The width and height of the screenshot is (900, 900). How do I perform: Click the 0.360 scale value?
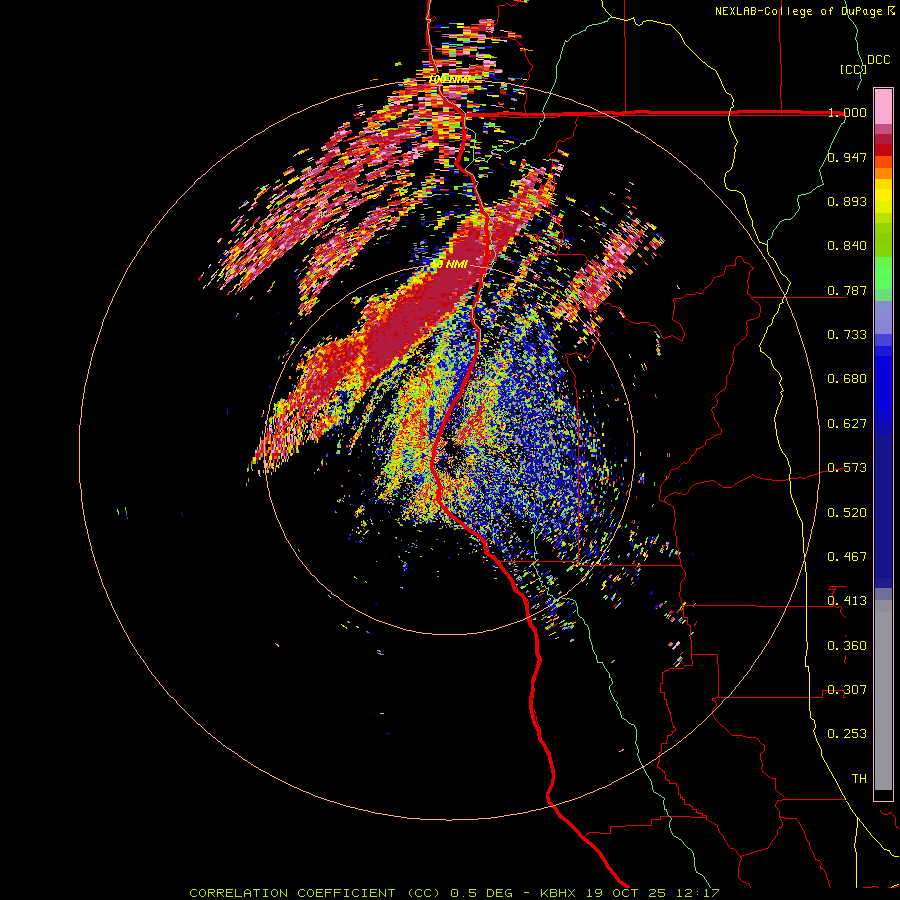tap(847, 645)
